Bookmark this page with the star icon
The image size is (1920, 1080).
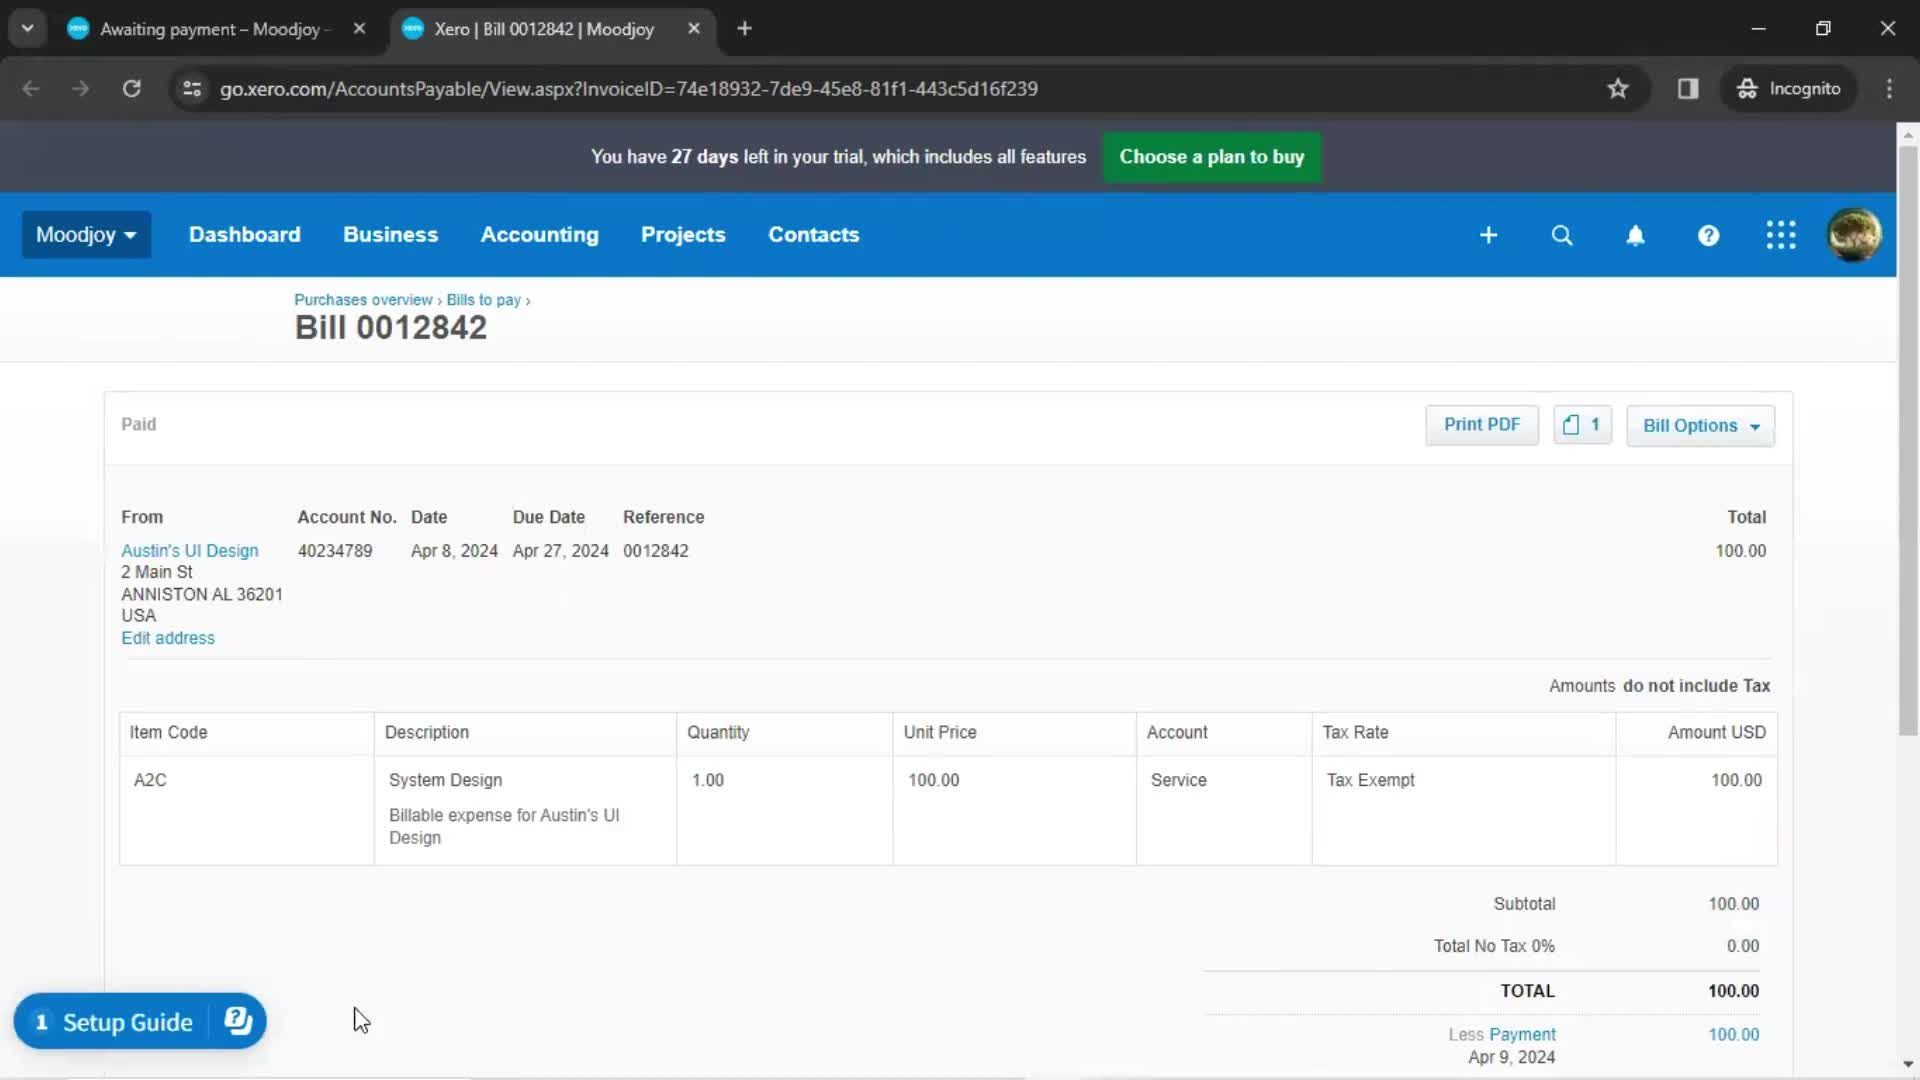click(x=1617, y=89)
